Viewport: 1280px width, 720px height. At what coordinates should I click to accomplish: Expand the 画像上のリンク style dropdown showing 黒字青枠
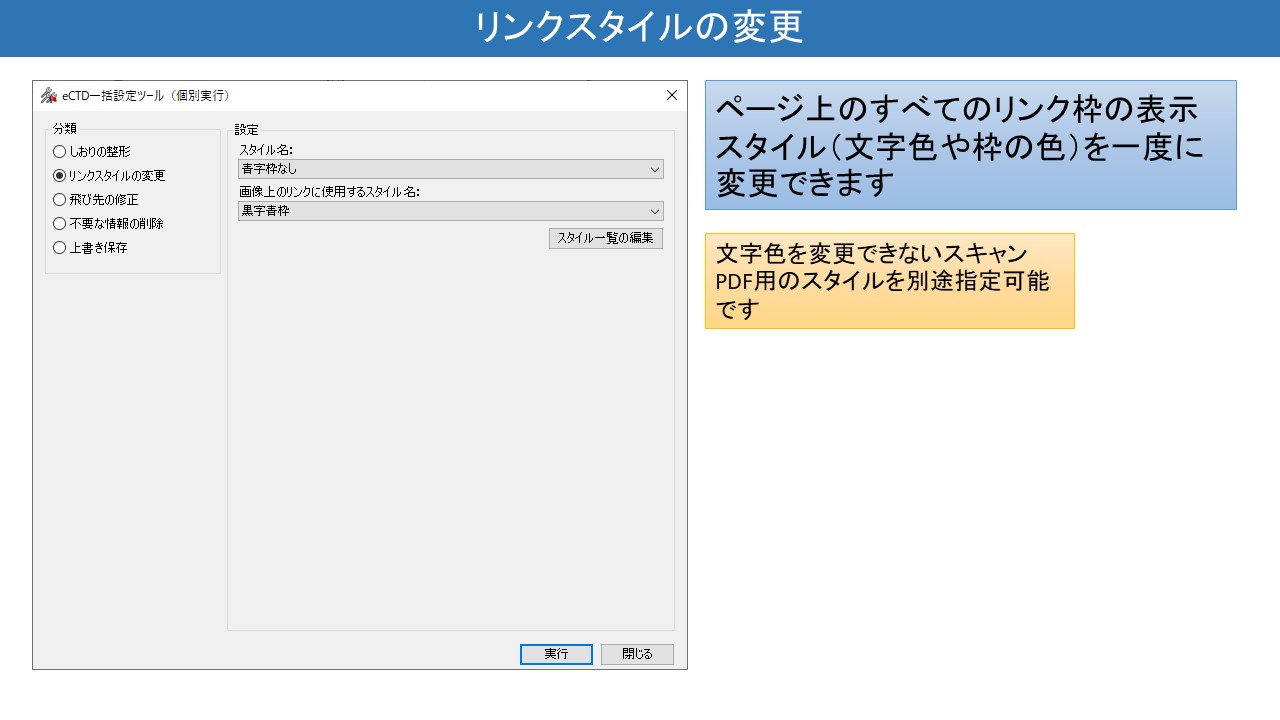(451, 211)
